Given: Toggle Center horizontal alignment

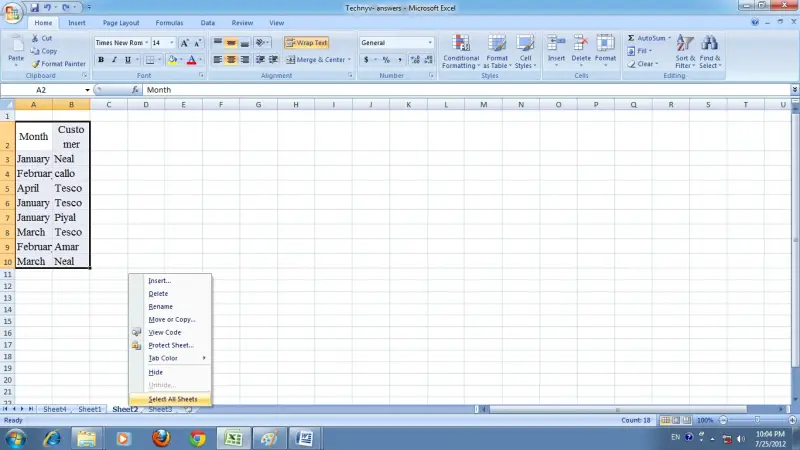Looking at the screenshot, I should [231, 60].
